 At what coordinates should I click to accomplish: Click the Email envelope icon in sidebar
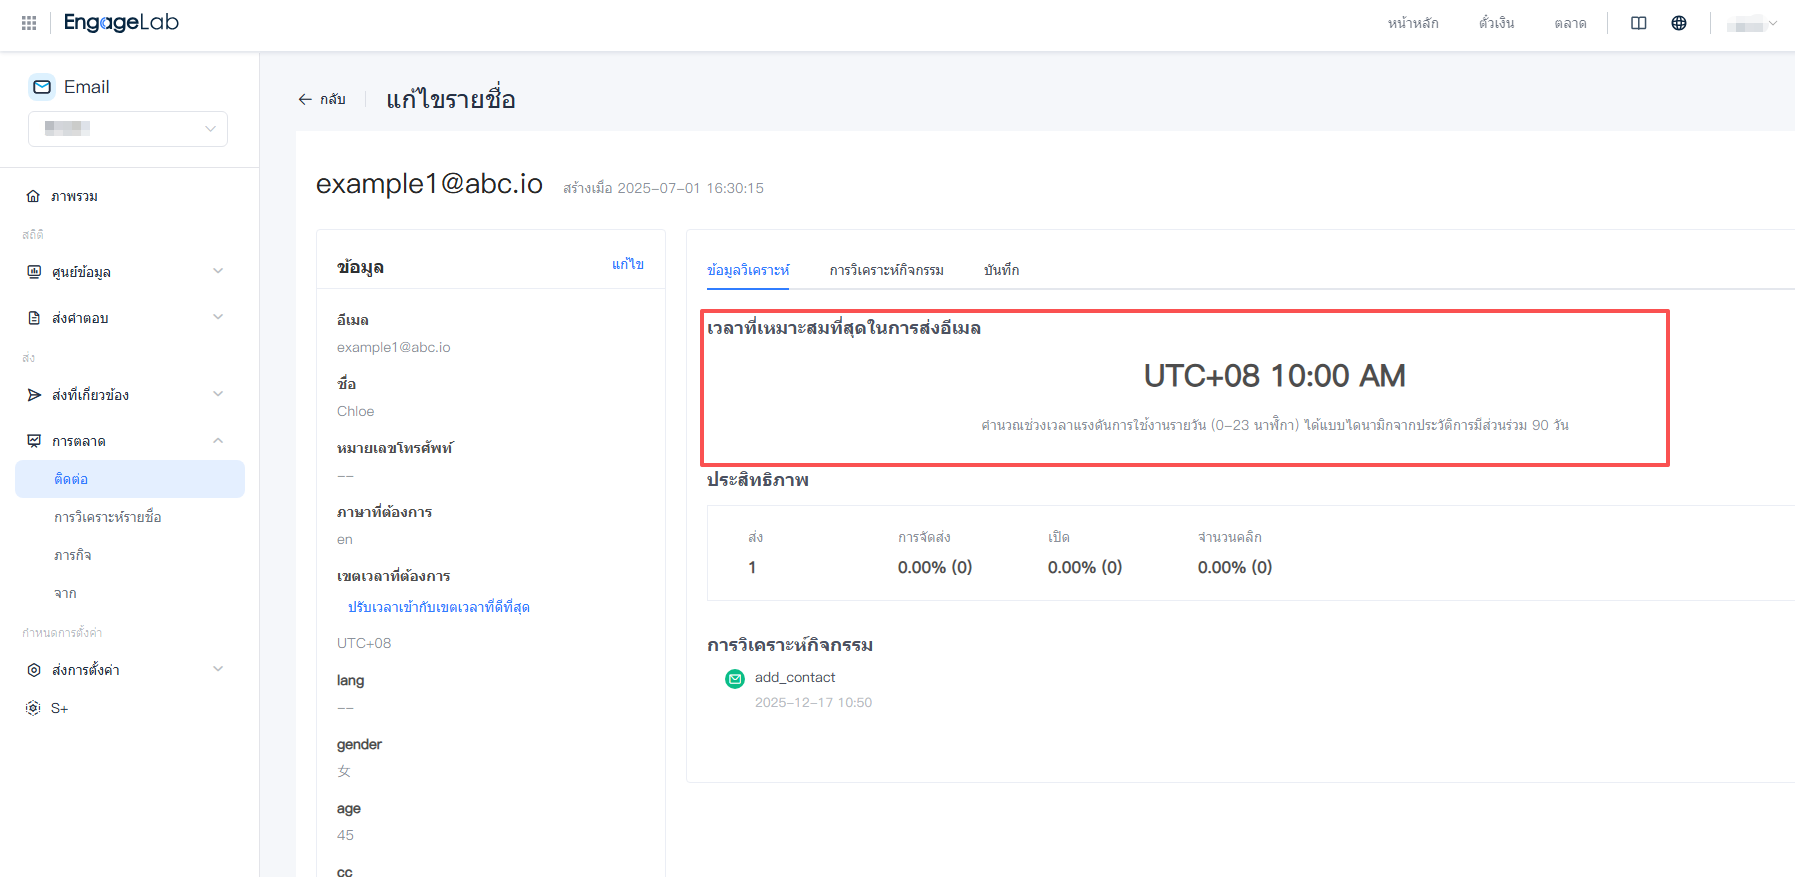[42, 87]
